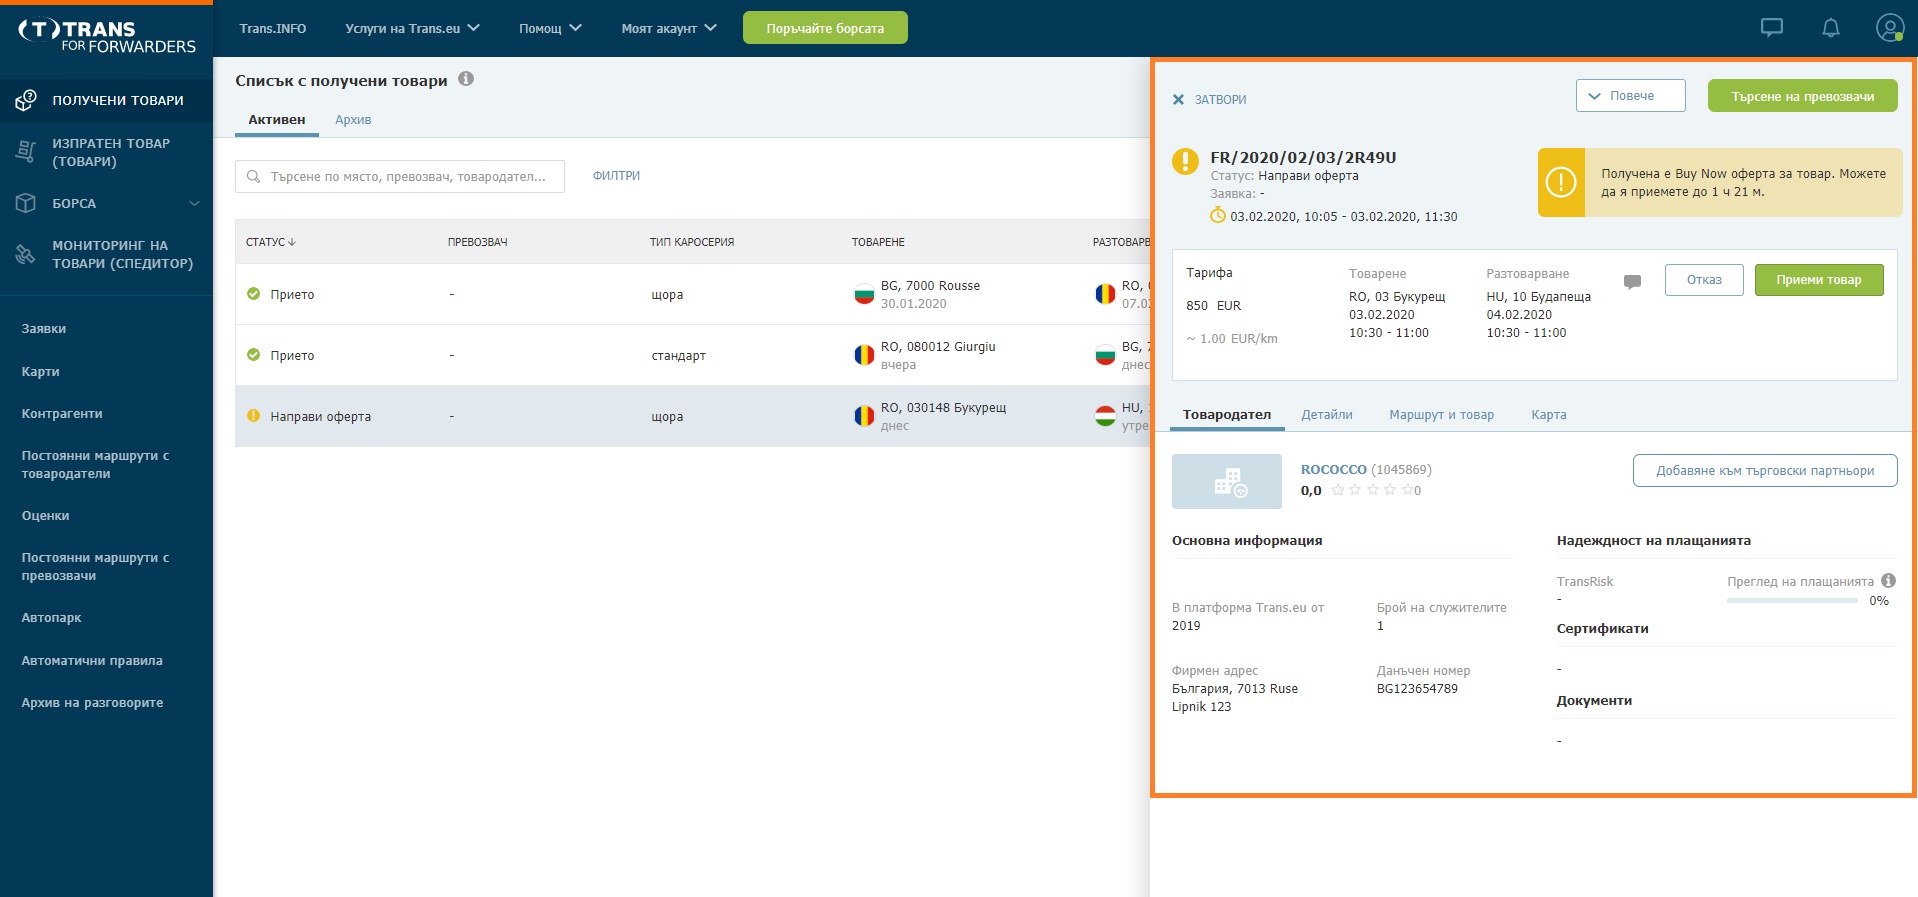Screen dimensions: 1918x897
Task: Click ПРЕВОЗВАЧ column header
Action: point(477,242)
